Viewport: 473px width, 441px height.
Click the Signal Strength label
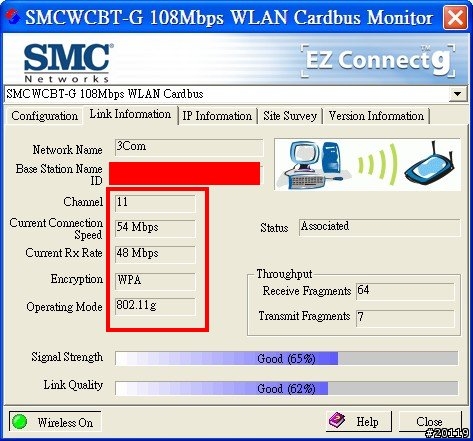click(x=67, y=357)
